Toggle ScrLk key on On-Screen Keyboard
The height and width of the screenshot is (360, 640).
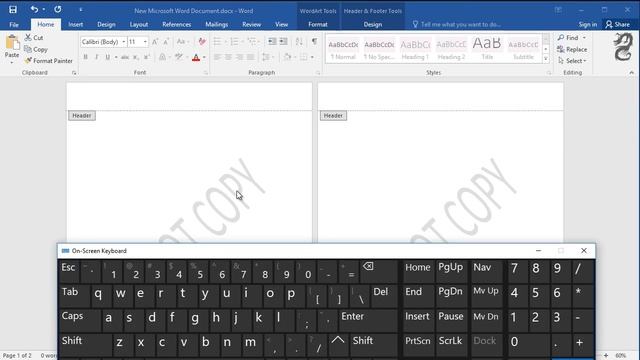pos(451,344)
